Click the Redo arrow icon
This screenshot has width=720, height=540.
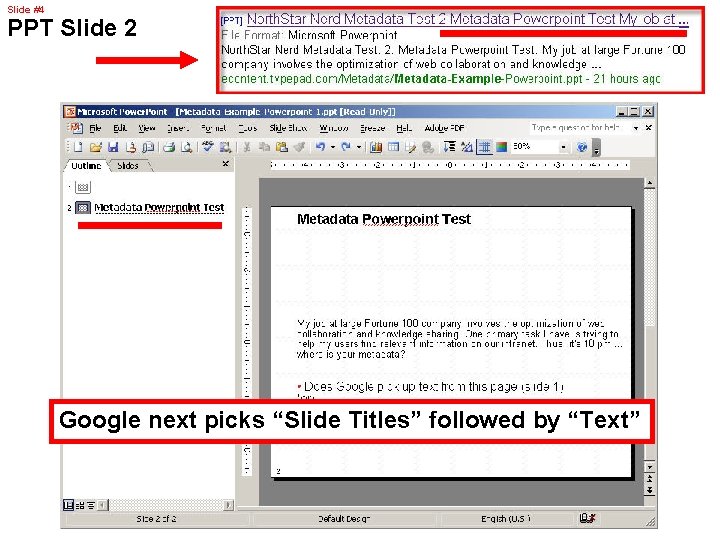346,147
